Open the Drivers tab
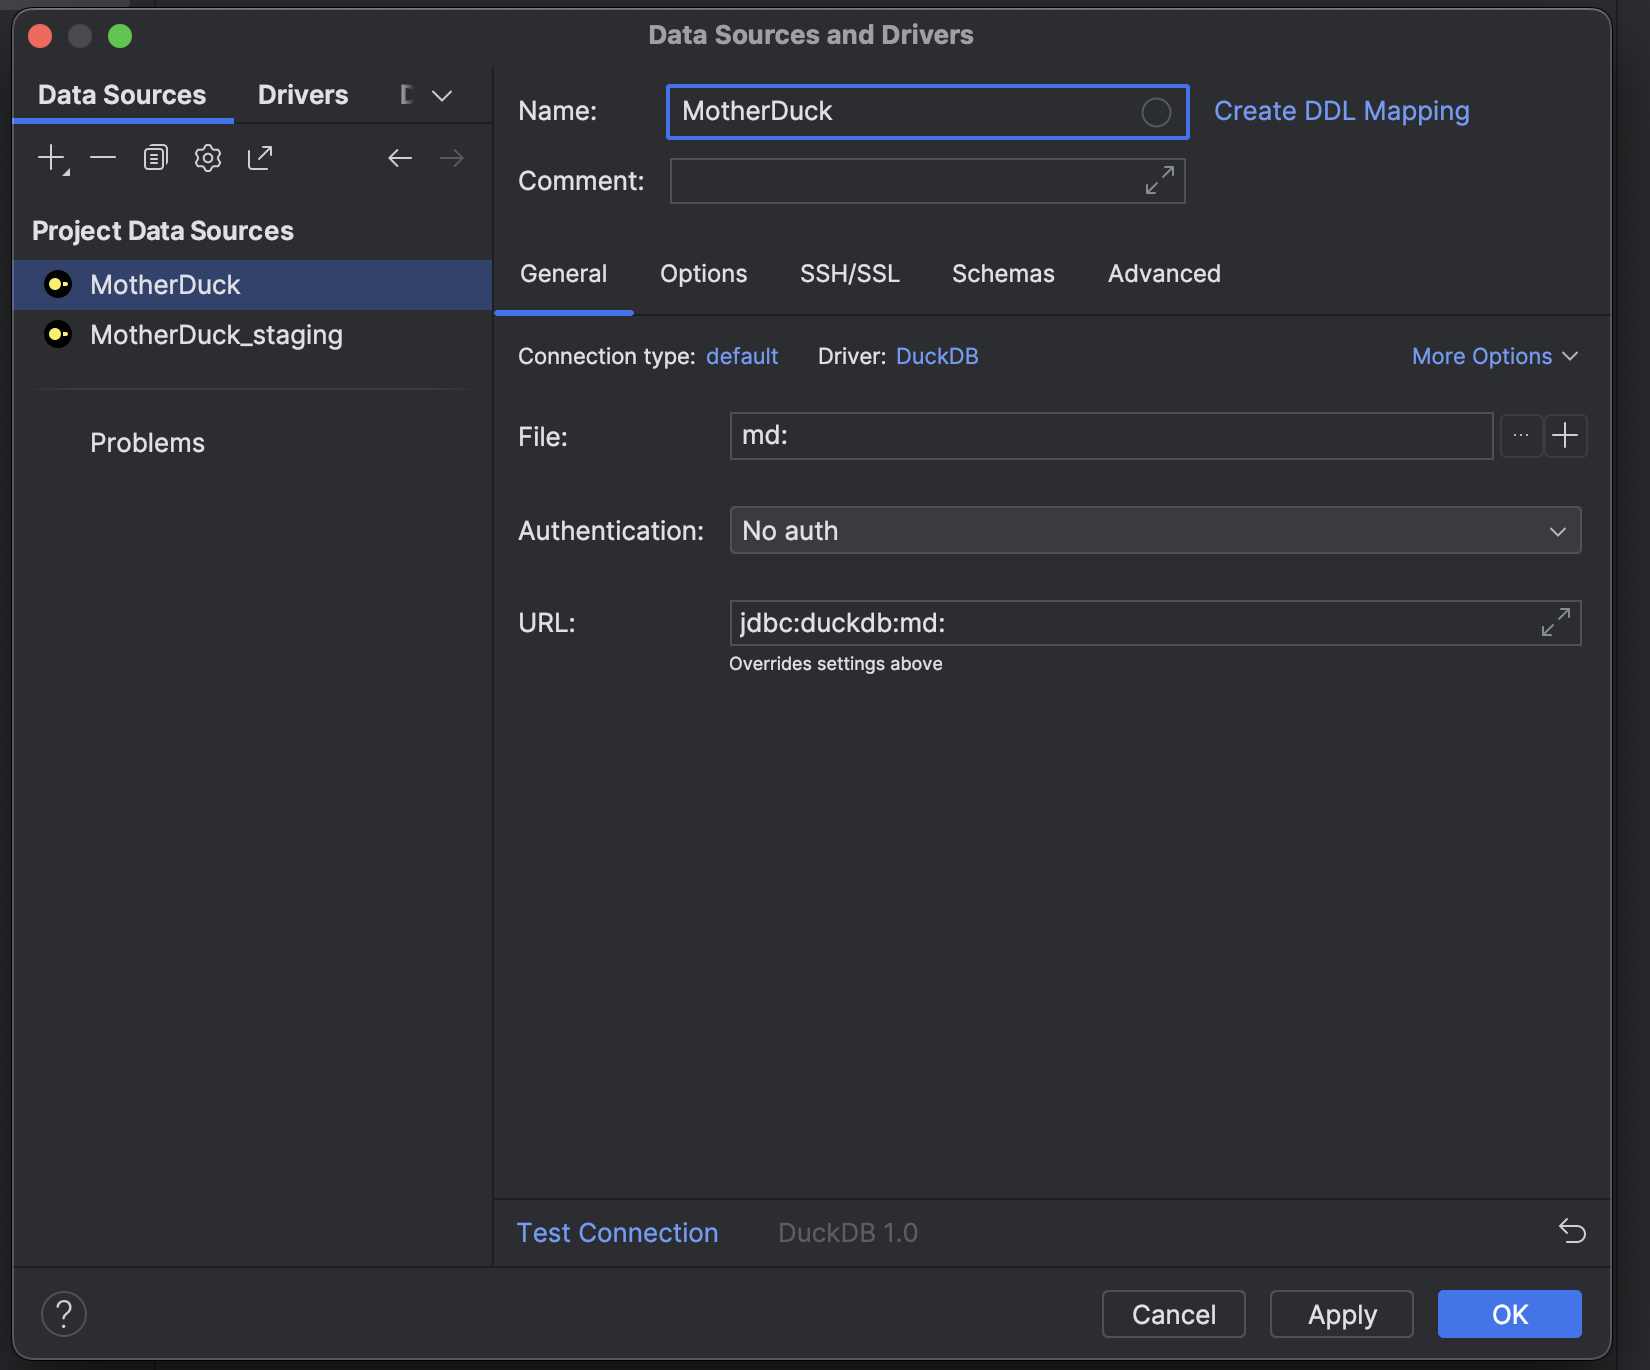The width and height of the screenshot is (1650, 1370). [303, 95]
